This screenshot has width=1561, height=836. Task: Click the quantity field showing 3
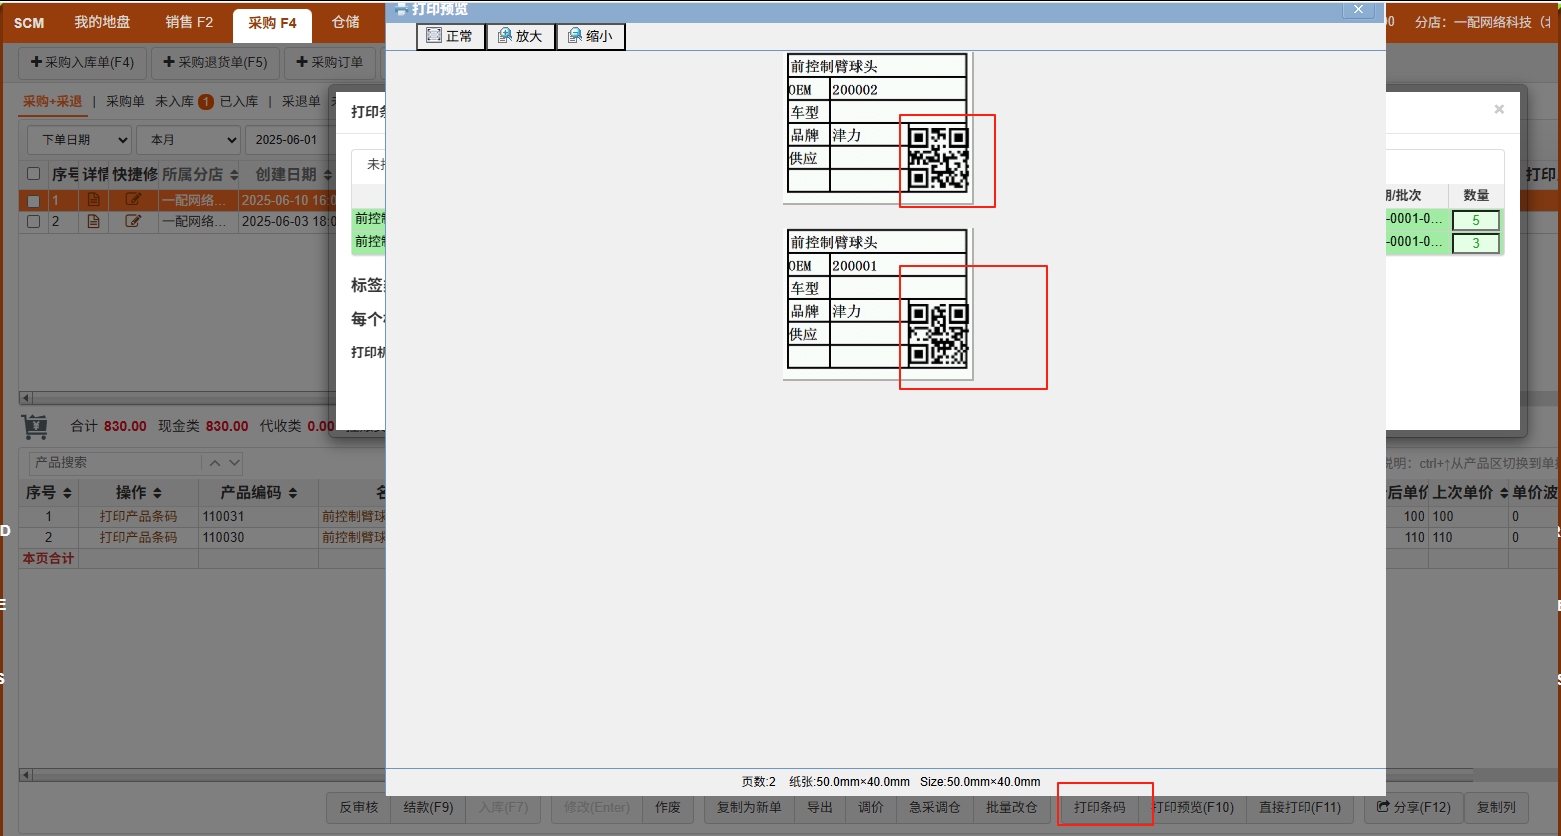point(1476,243)
